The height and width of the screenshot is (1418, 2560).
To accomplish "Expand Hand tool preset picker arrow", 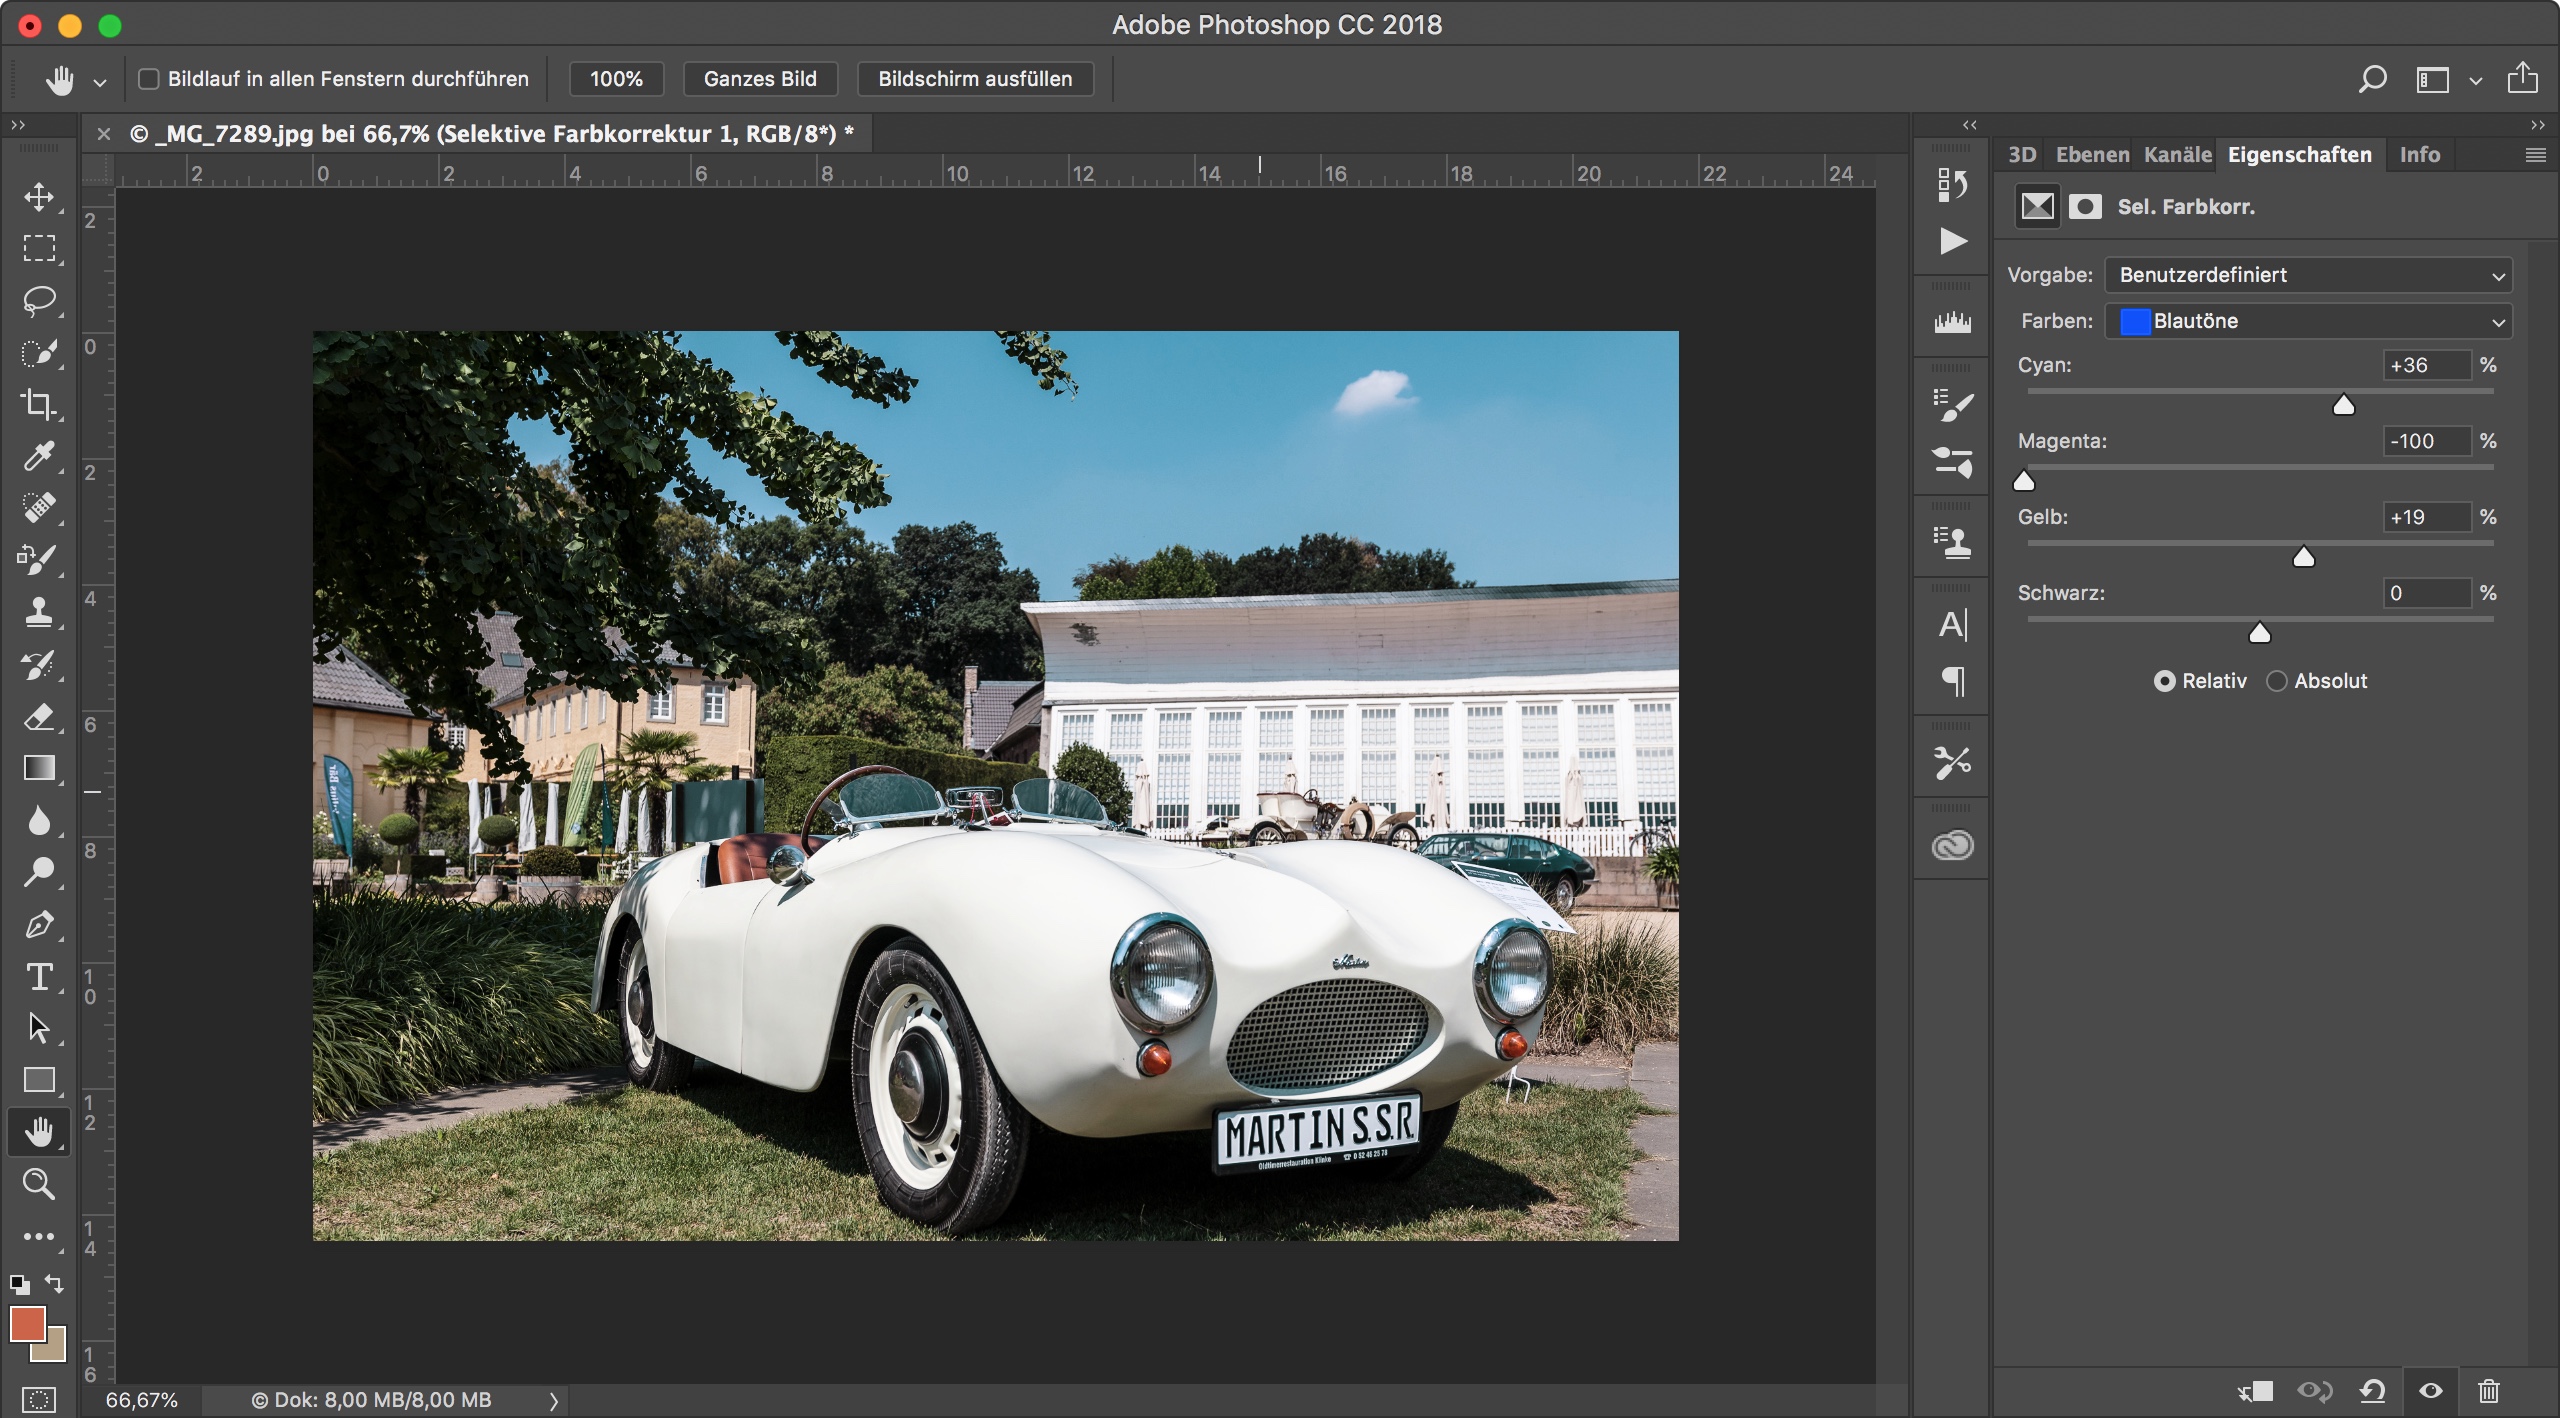I will 100,82.
